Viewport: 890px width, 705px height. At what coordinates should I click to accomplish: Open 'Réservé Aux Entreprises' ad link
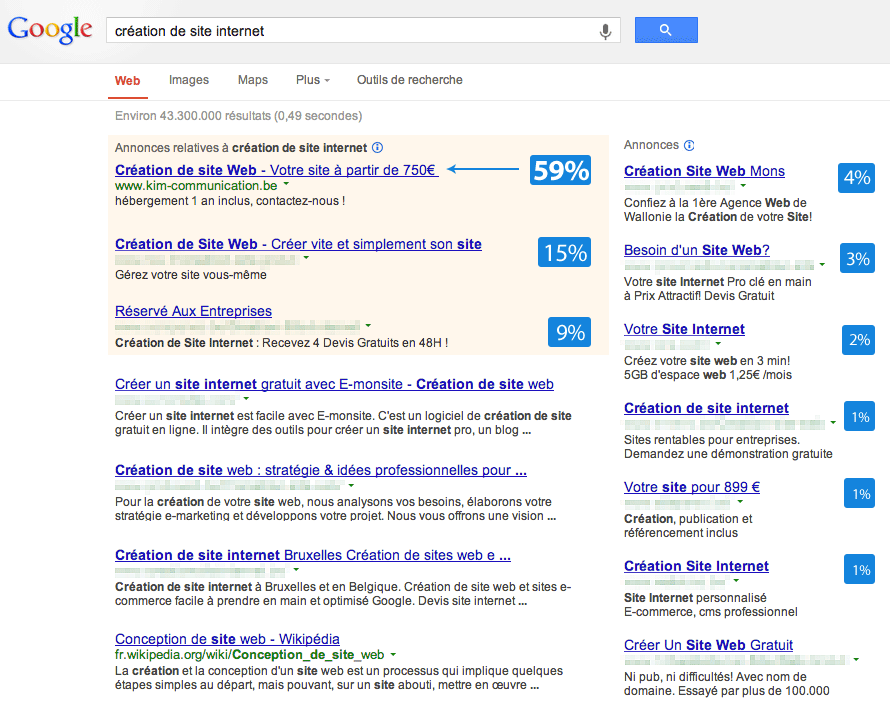pyautogui.click(x=193, y=311)
